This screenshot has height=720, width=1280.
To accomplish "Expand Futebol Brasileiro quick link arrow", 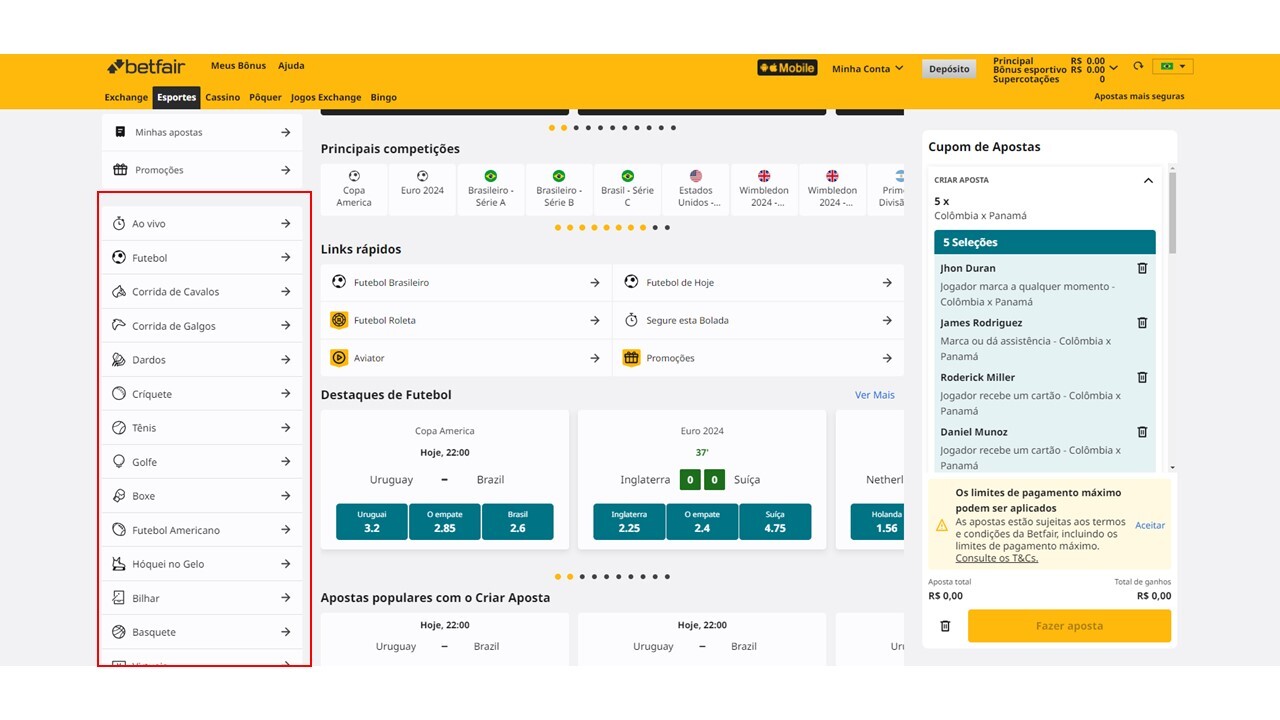I will point(595,283).
